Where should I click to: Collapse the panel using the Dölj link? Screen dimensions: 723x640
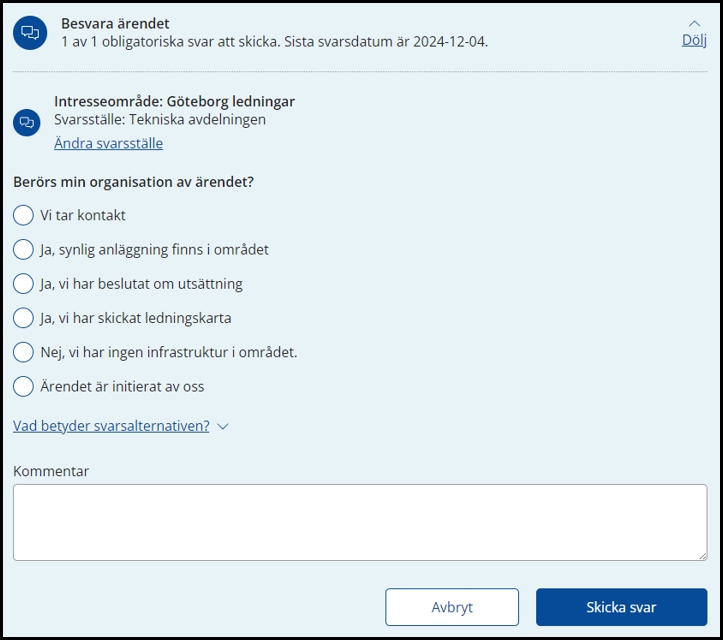pyautogui.click(x=694, y=41)
